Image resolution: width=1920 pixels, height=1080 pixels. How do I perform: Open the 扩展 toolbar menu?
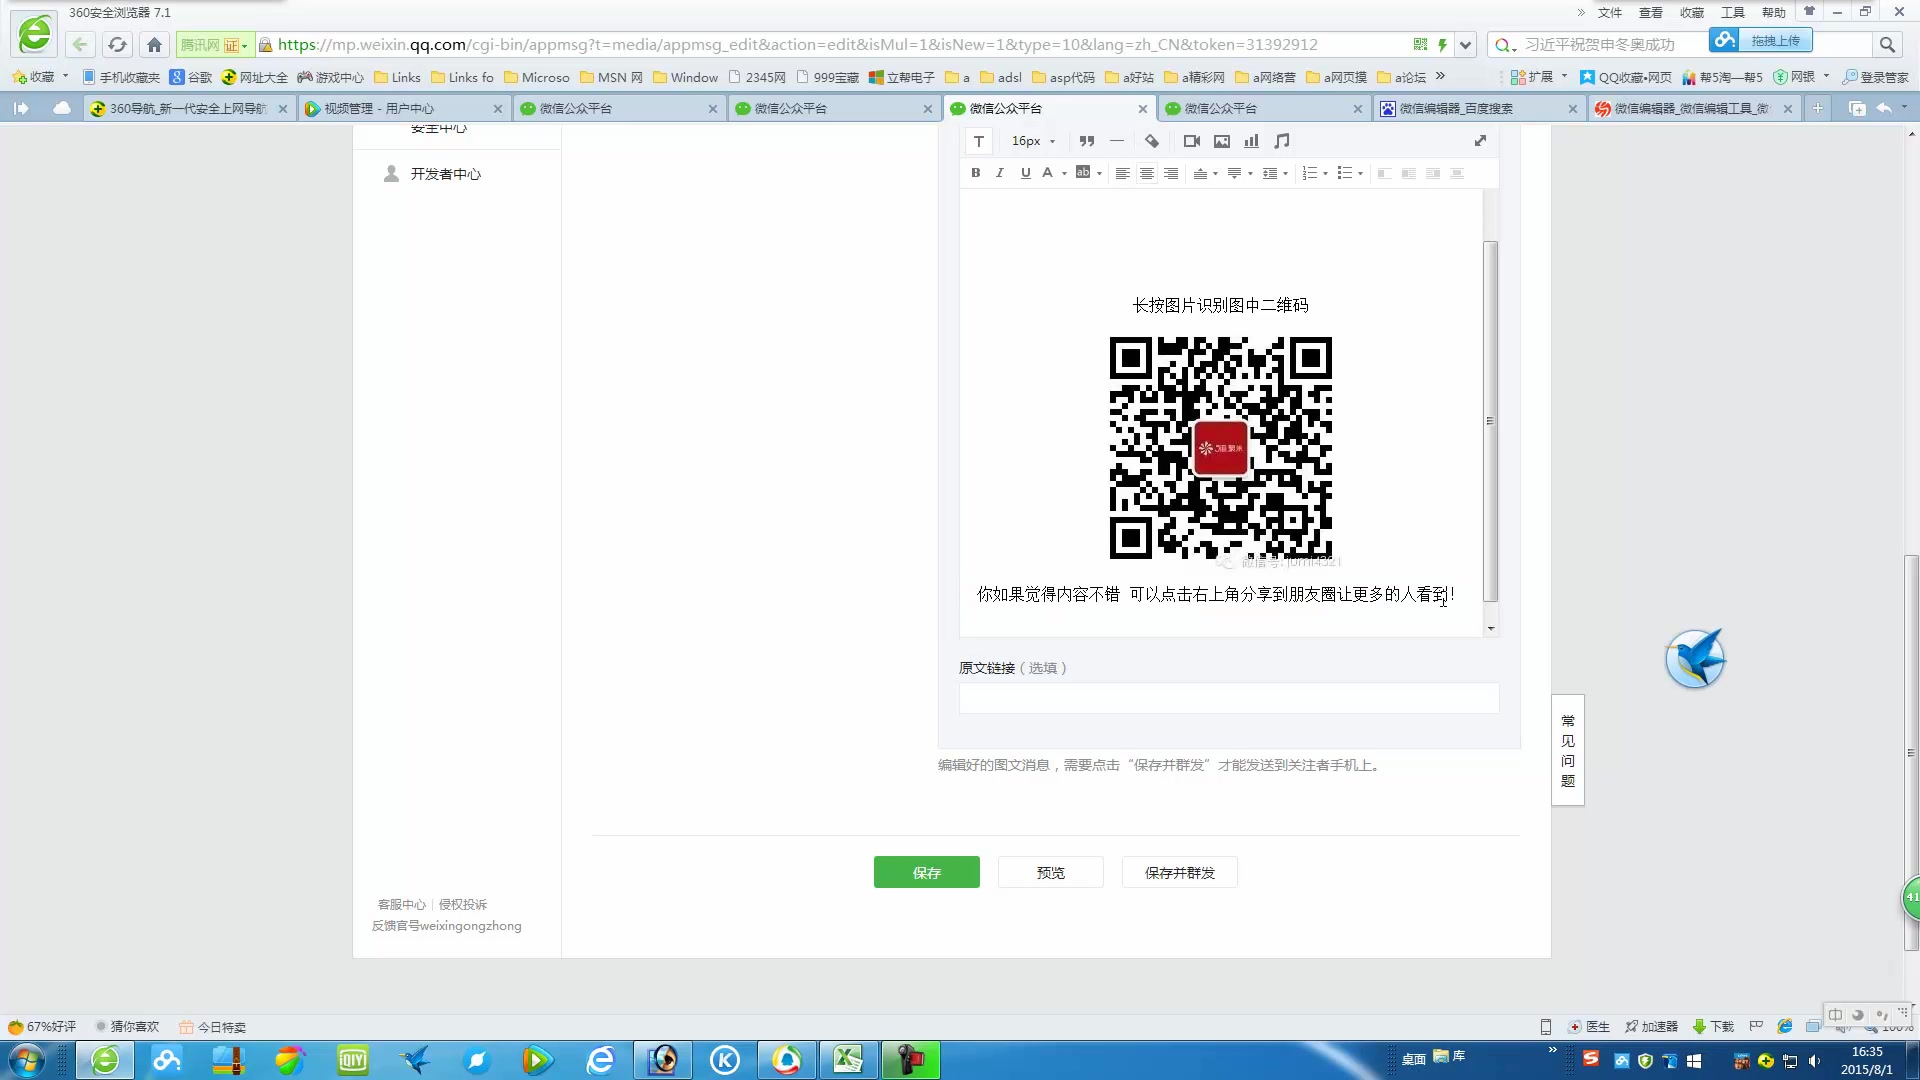click(1538, 77)
